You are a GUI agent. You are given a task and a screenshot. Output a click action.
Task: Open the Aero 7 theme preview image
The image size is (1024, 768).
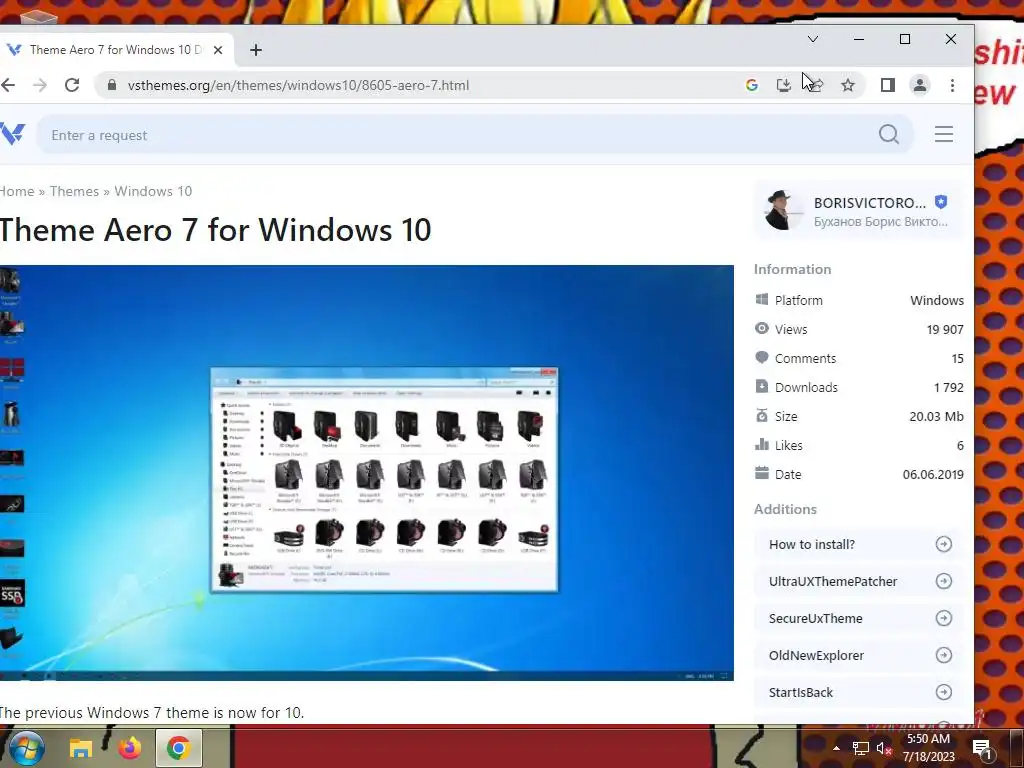(366, 473)
